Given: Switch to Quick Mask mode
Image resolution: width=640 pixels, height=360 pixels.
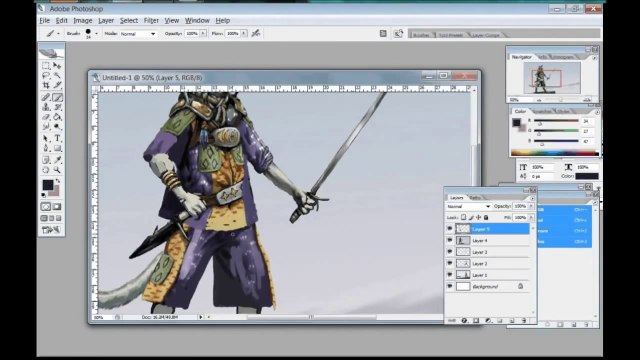Looking at the screenshot, I should 57,207.
